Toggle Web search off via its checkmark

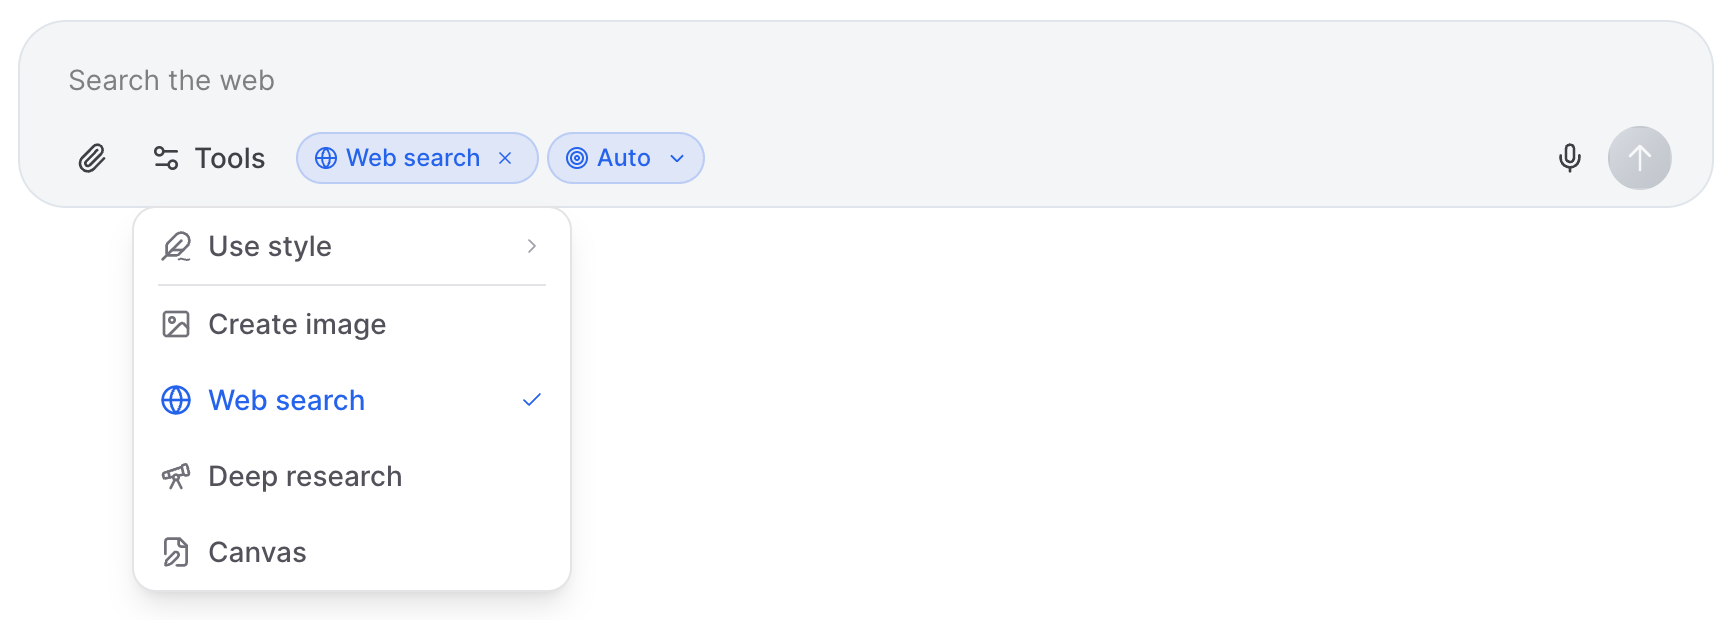[531, 399]
